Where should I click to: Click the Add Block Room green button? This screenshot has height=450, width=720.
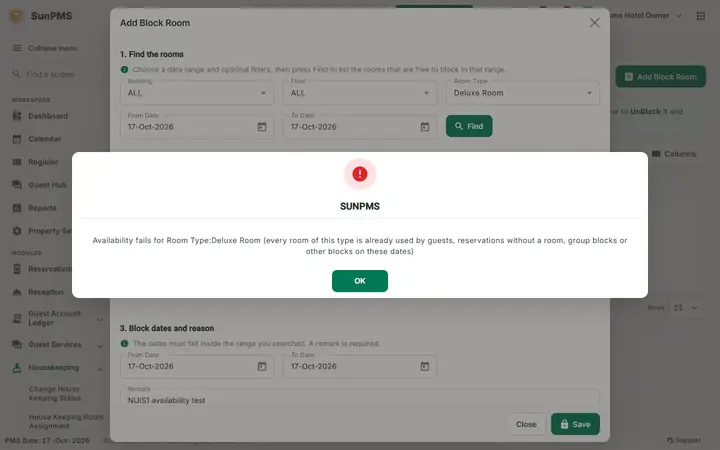(660, 77)
